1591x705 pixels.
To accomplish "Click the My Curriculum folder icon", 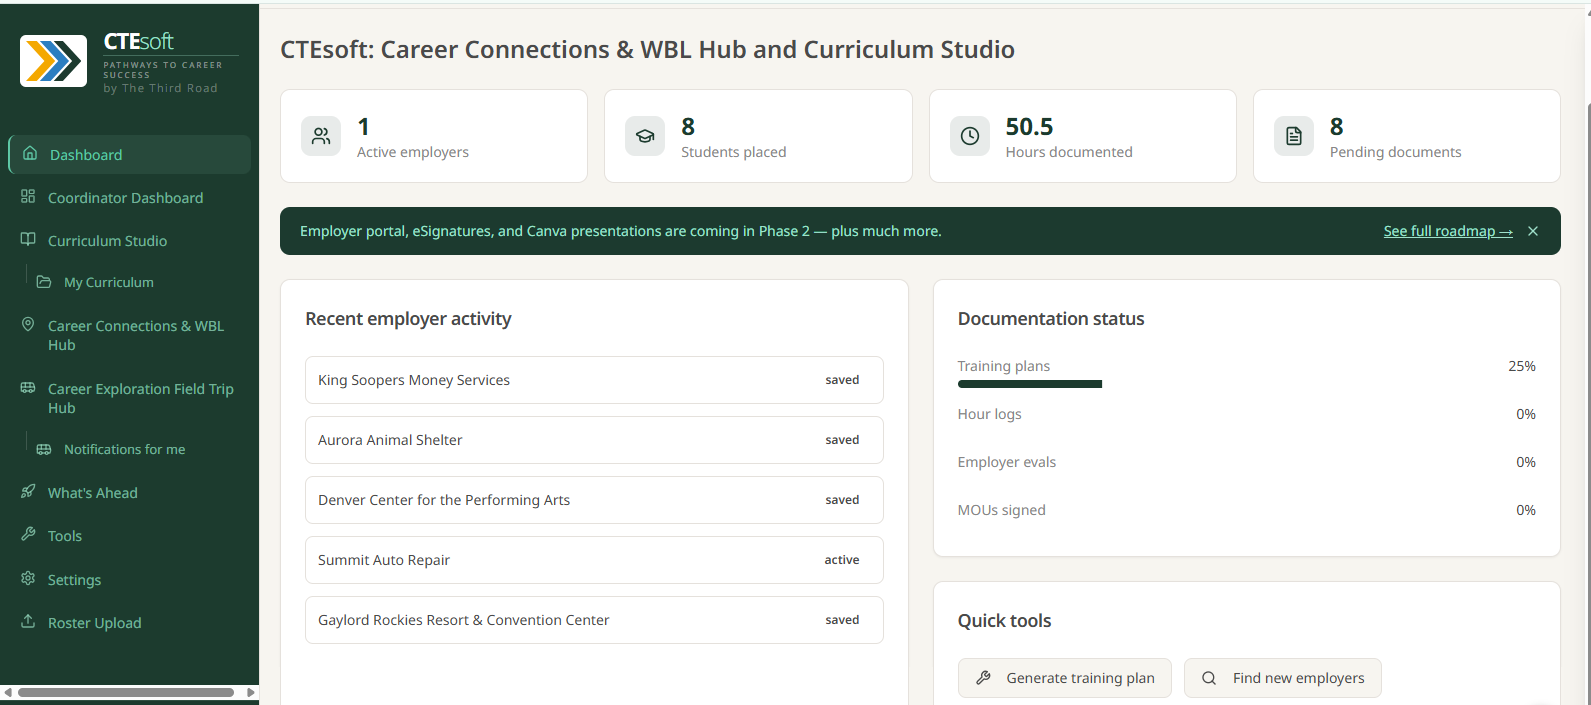I will (44, 282).
